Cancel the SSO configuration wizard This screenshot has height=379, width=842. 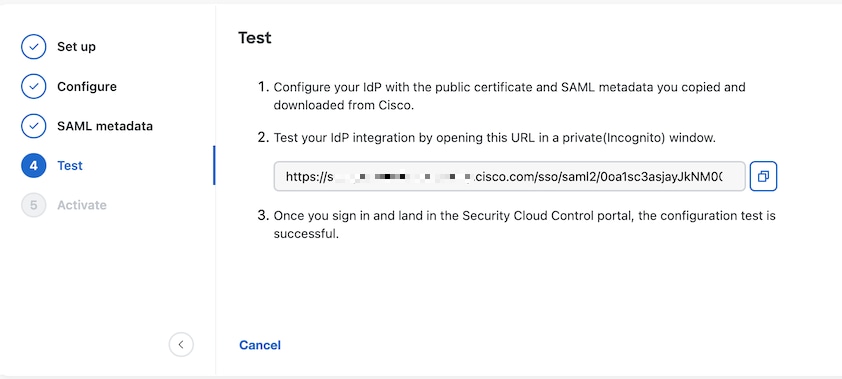pyautogui.click(x=260, y=345)
